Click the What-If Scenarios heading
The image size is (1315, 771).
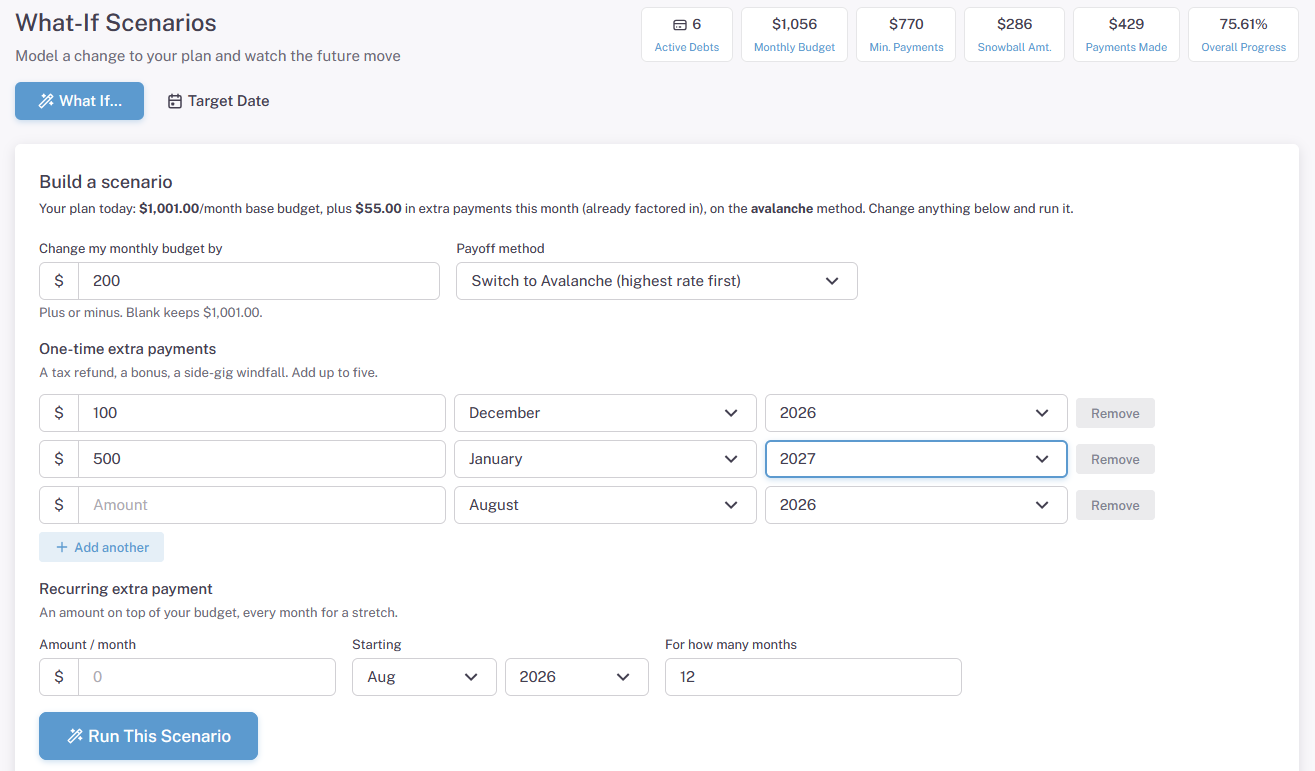[116, 22]
